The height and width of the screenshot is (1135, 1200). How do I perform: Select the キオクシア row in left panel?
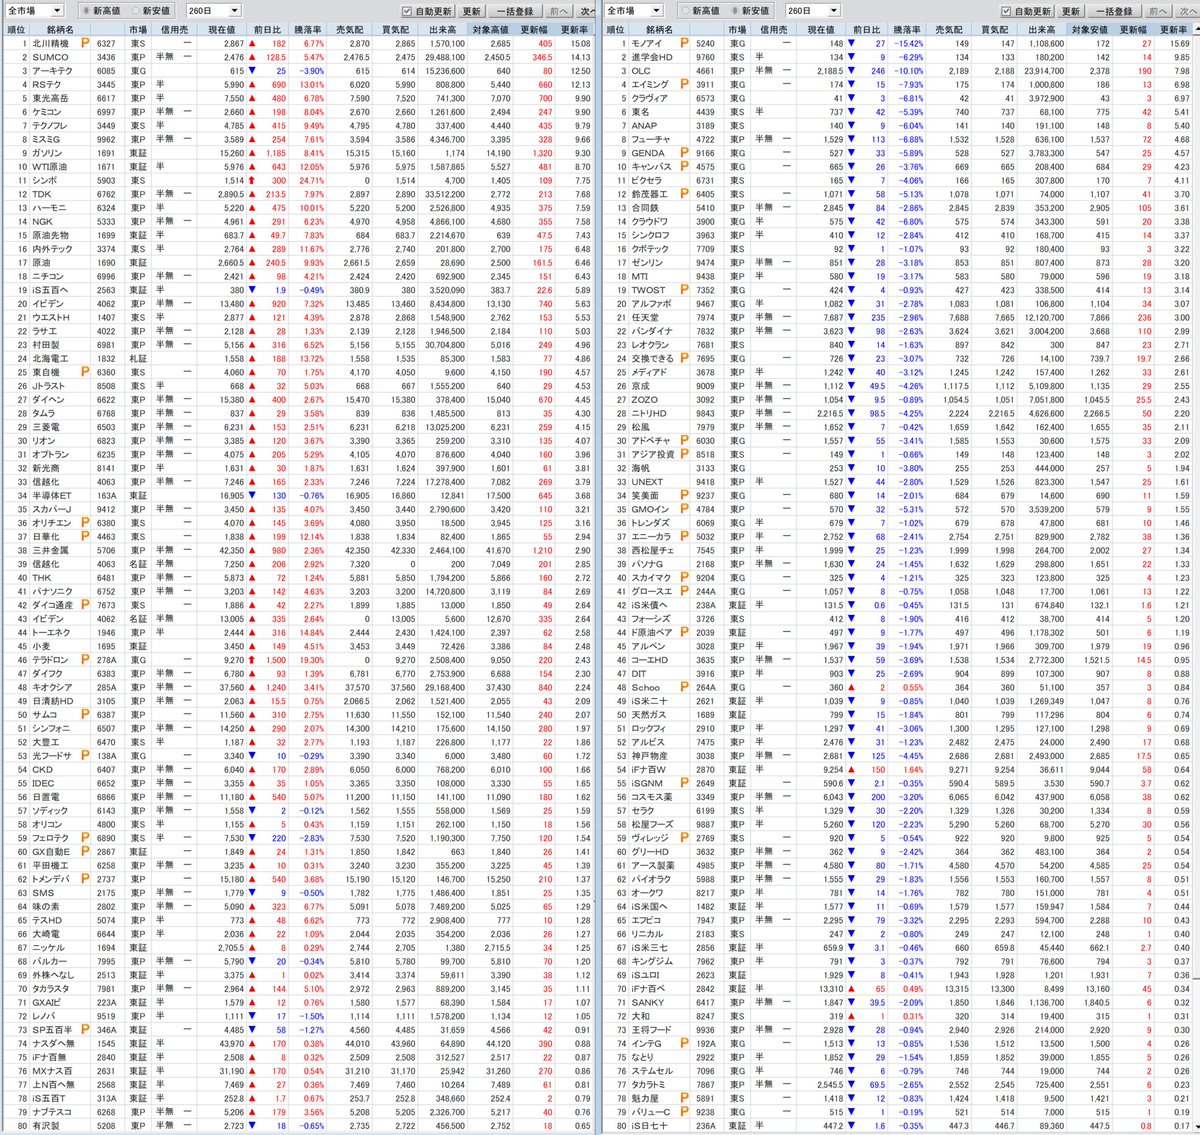click(x=298, y=687)
